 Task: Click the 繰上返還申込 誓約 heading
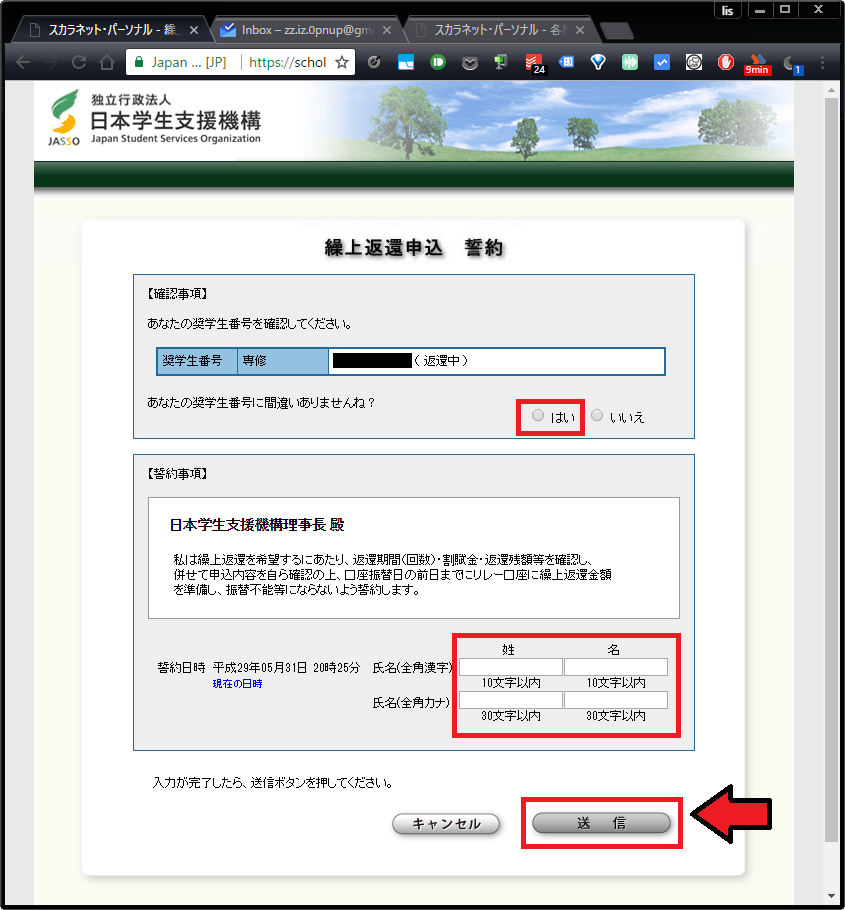(413, 248)
